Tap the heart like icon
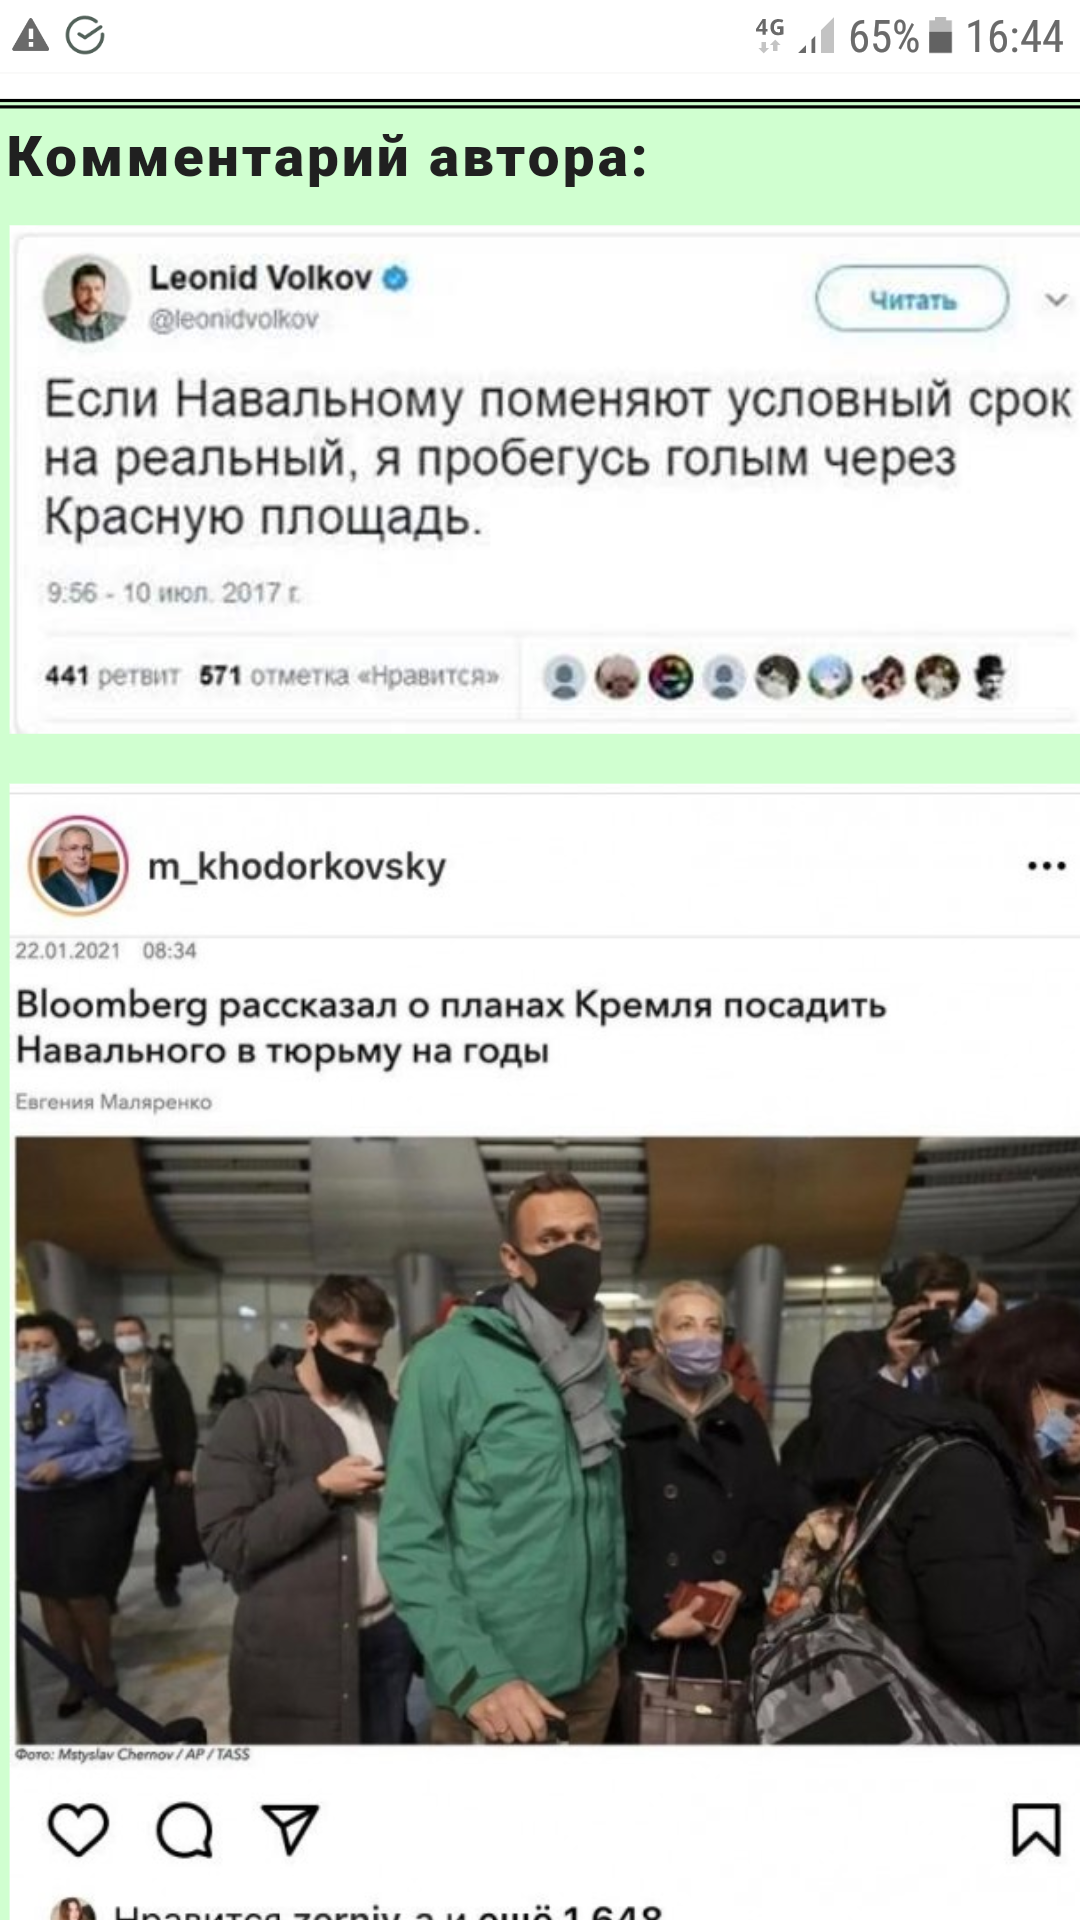The height and width of the screenshot is (1920, 1080). (78, 1829)
